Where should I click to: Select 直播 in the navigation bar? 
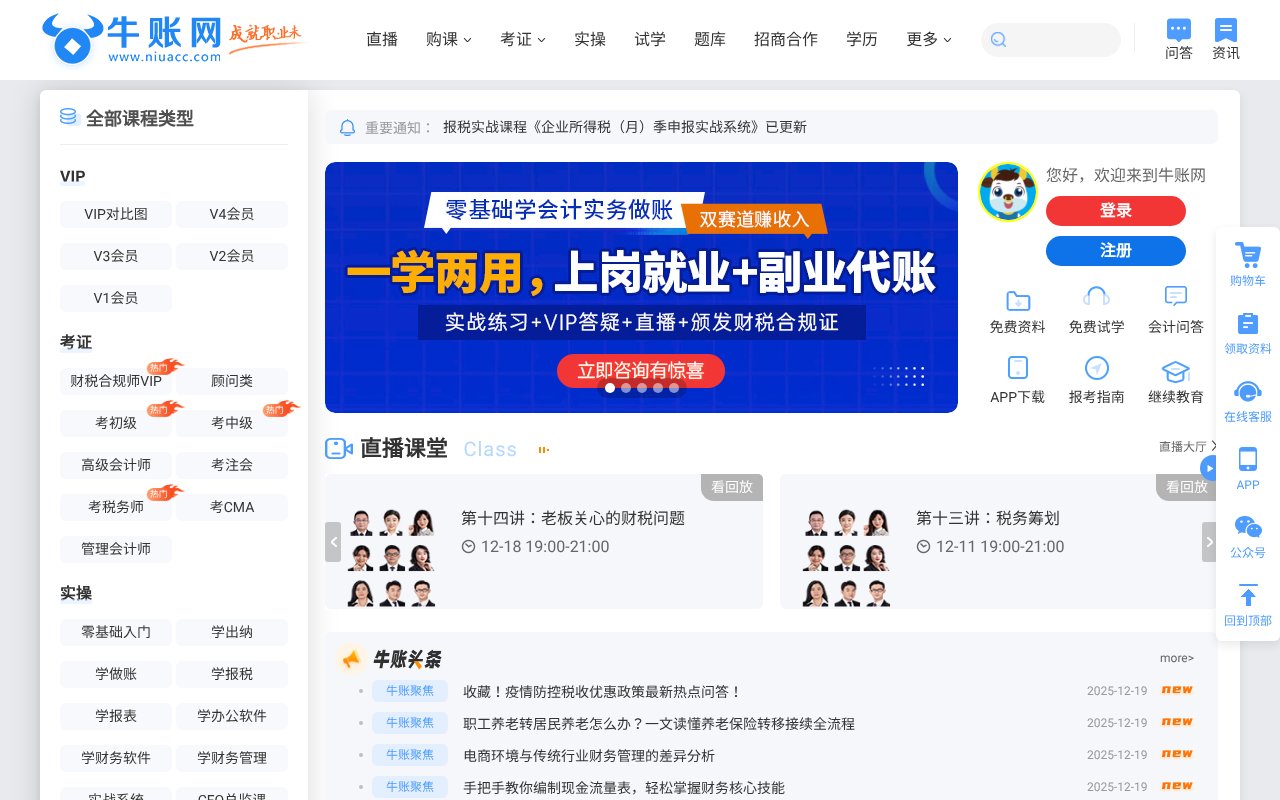coord(381,39)
